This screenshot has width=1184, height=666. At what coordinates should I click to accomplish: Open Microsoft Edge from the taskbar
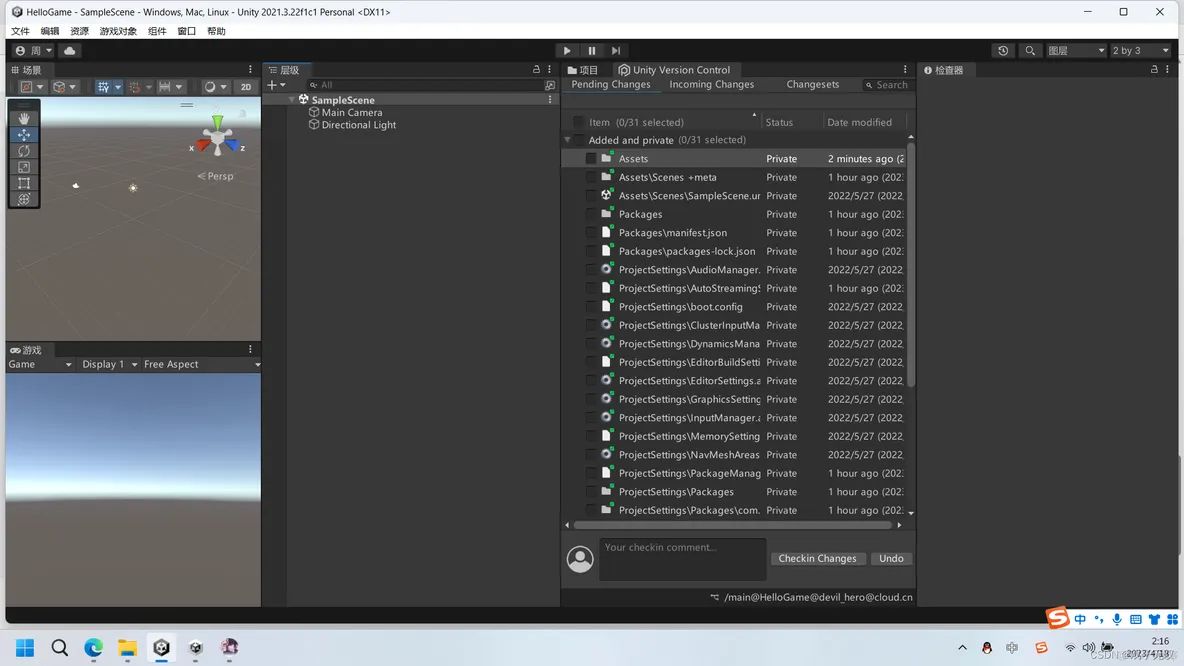[94, 648]
